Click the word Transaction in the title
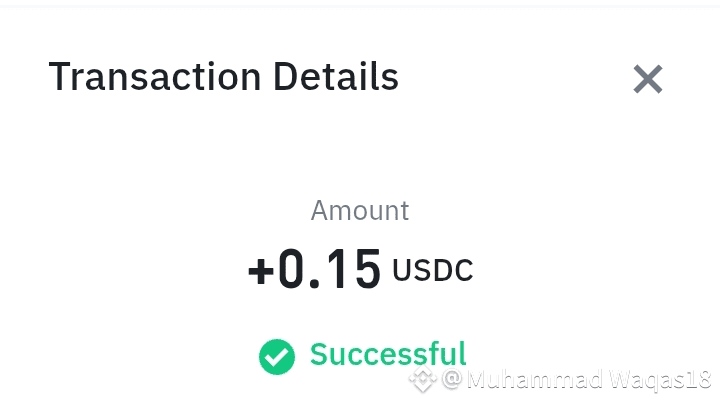Screen dimensions: 720x404 tap(142, 77)
